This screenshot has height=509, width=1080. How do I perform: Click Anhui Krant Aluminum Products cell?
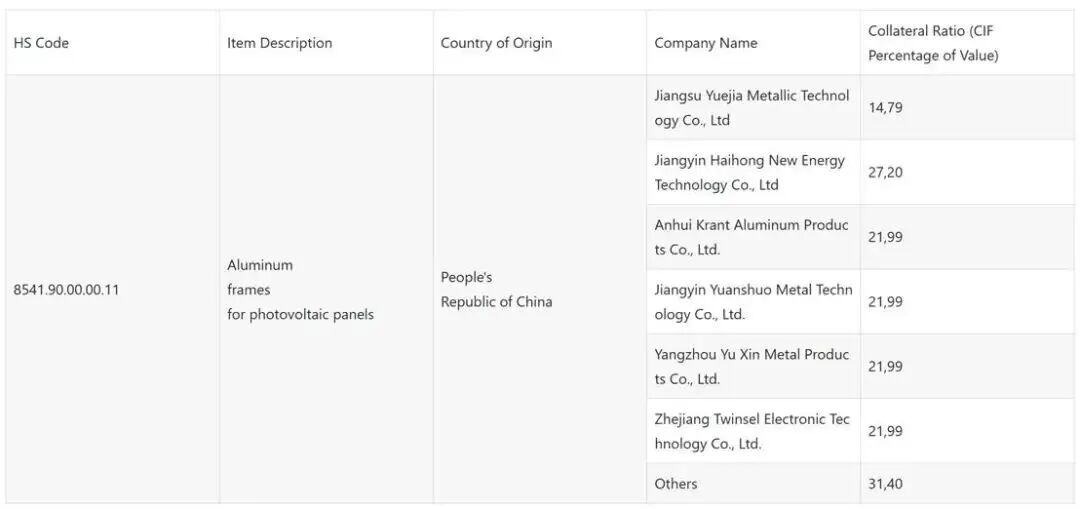pos(751,237)
